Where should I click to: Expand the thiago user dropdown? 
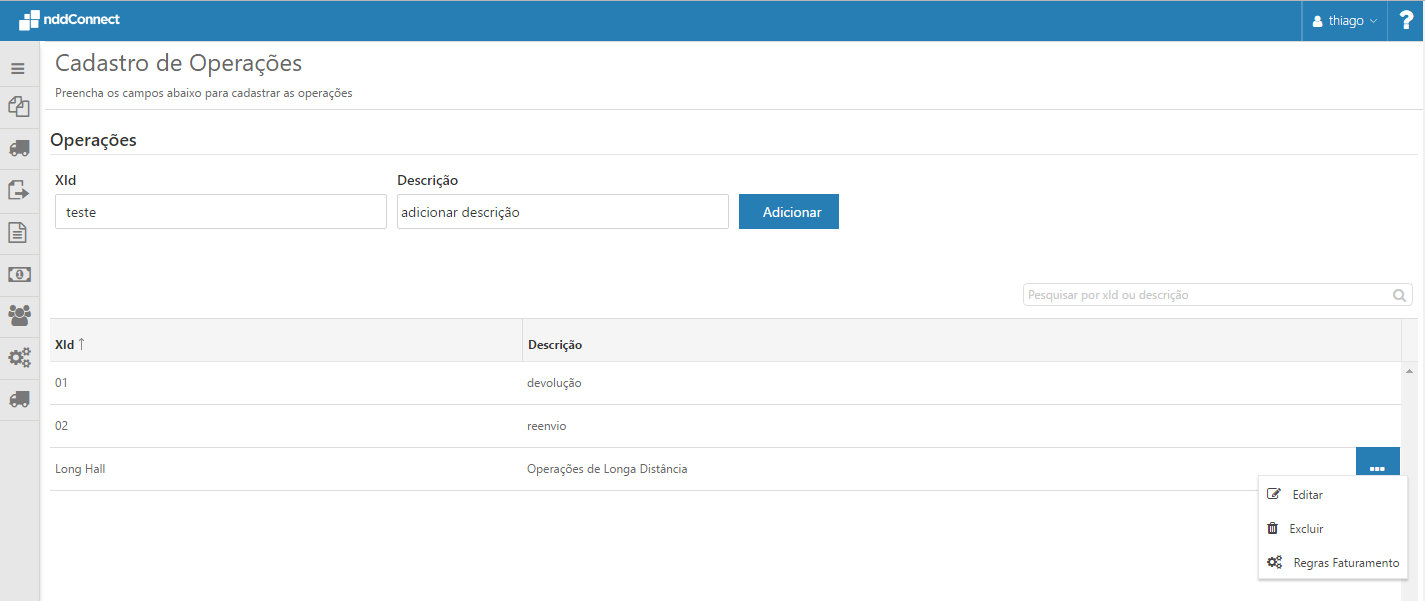click(1344, 21)
